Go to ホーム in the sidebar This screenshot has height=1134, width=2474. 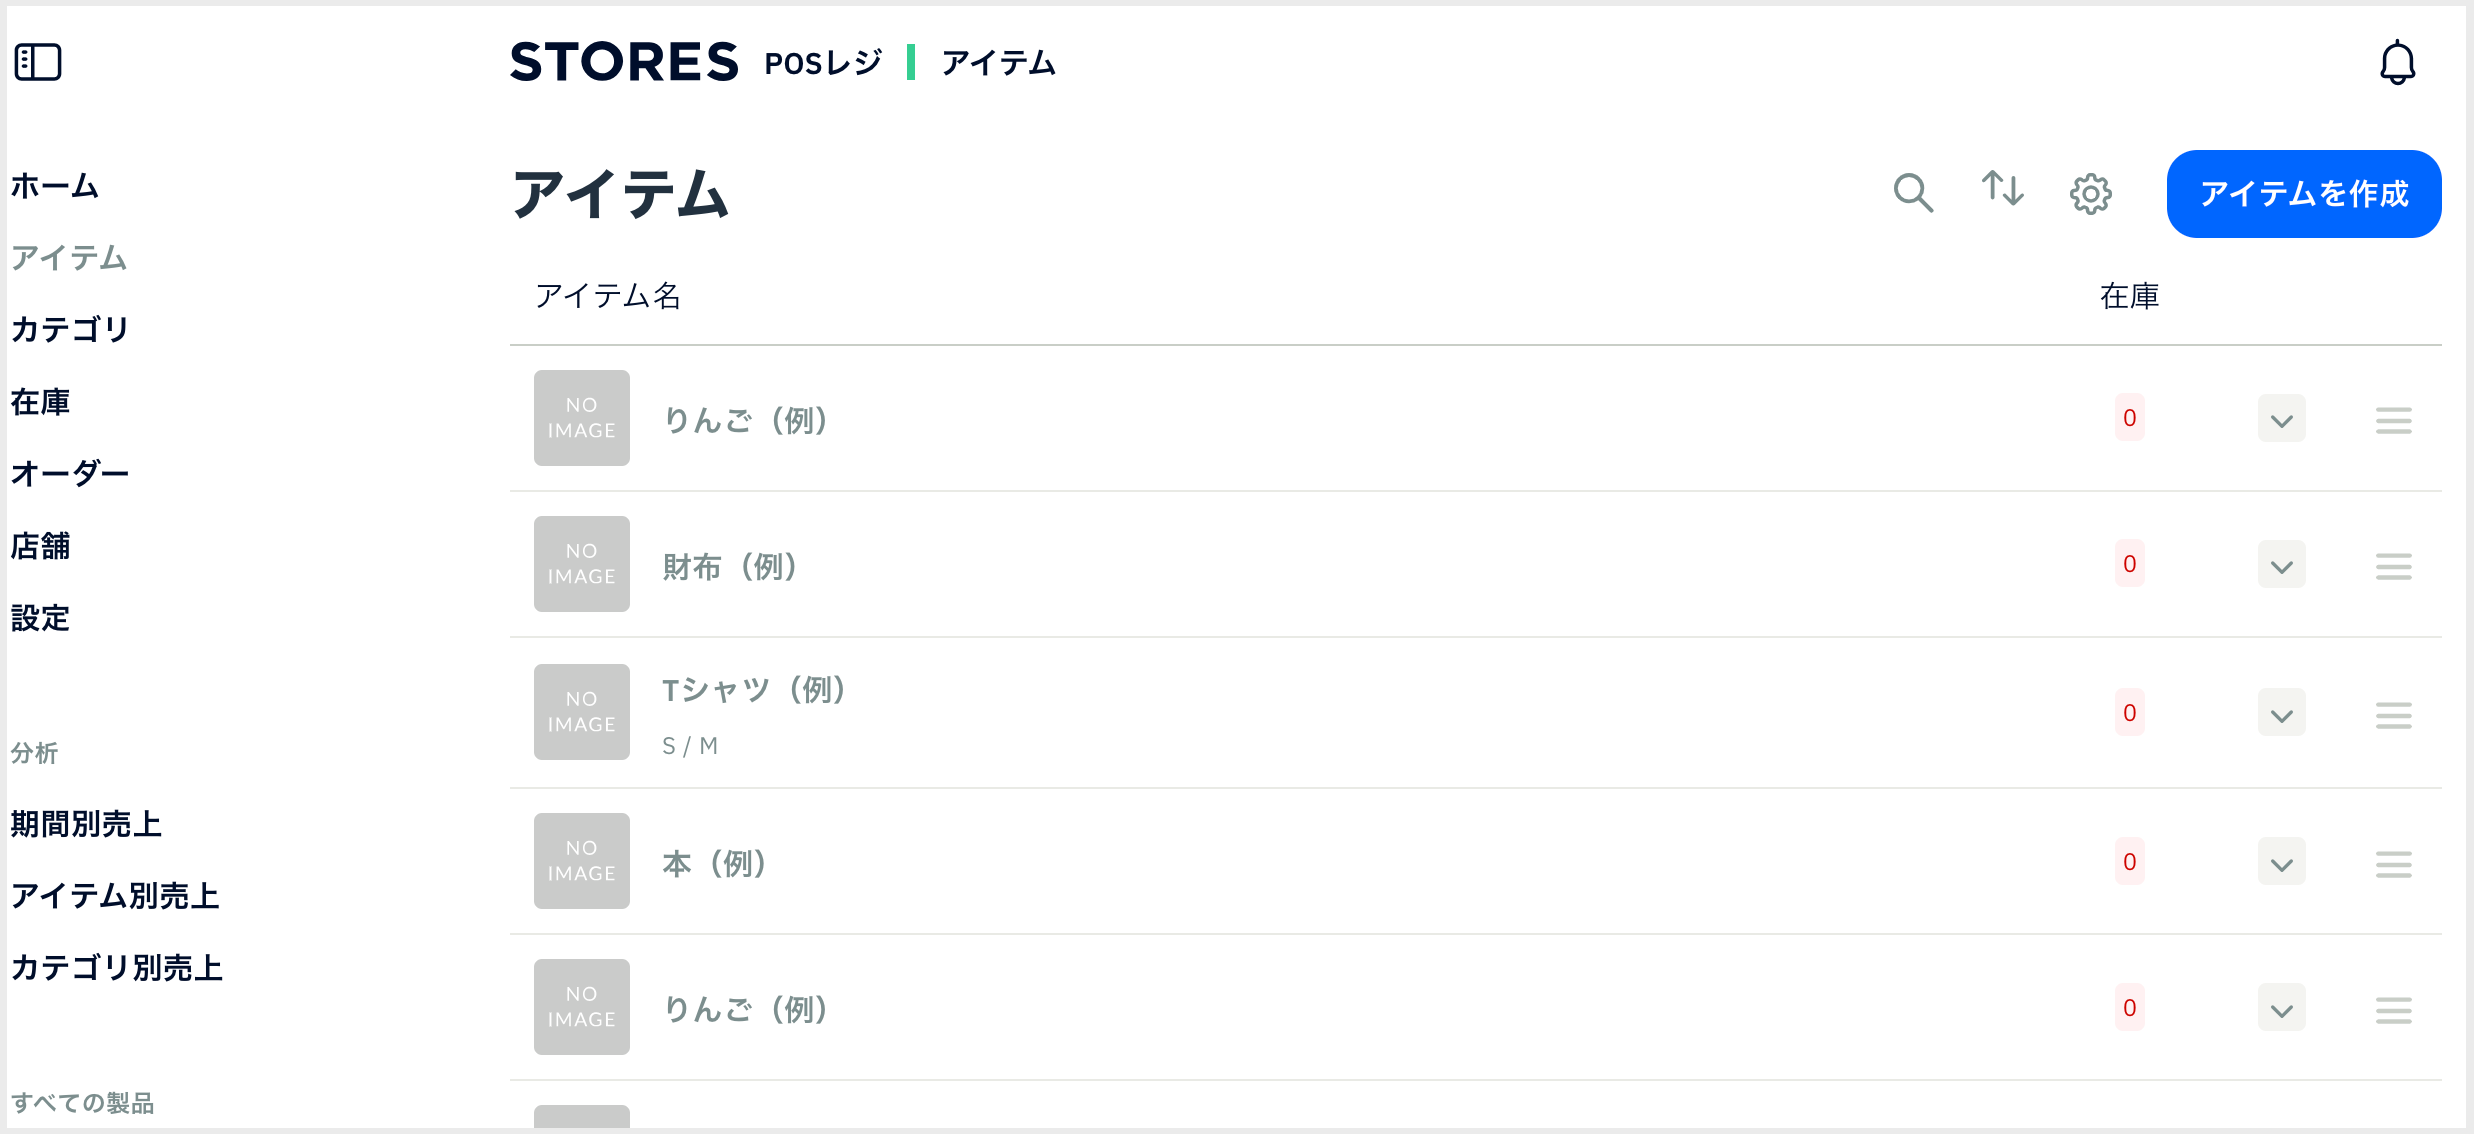click(x=55, y=186)
